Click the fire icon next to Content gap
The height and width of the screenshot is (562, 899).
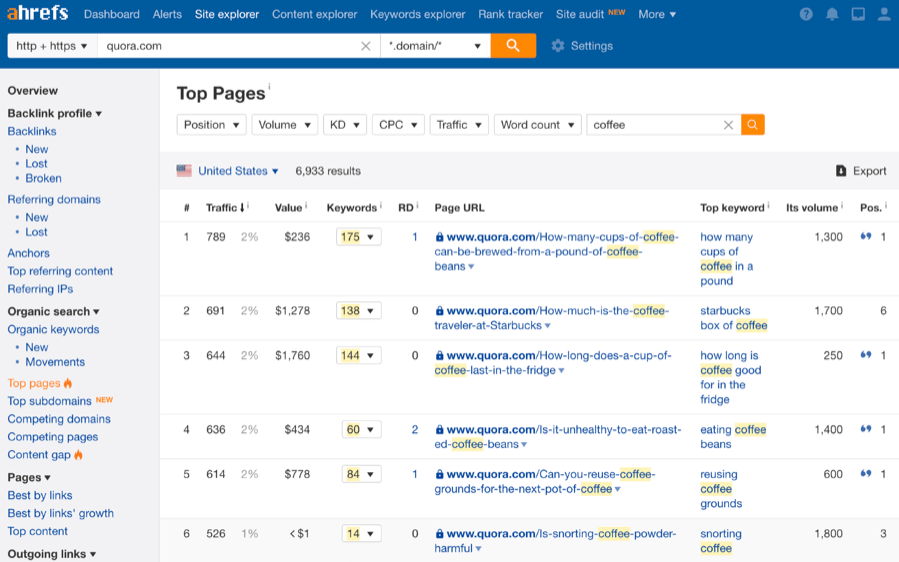pyautogui.click(x=79, y=455)
